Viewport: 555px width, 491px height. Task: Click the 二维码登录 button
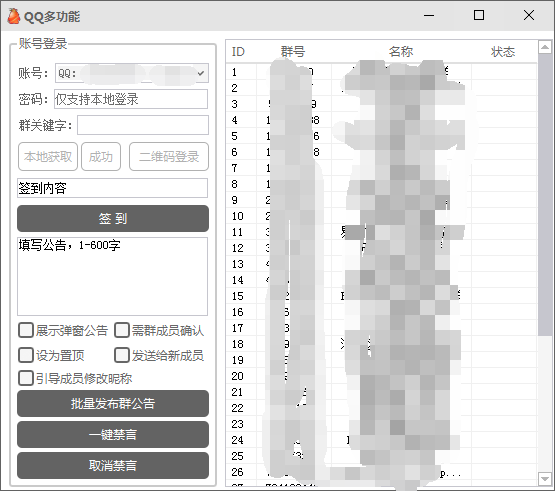click(x=169, y=156)
